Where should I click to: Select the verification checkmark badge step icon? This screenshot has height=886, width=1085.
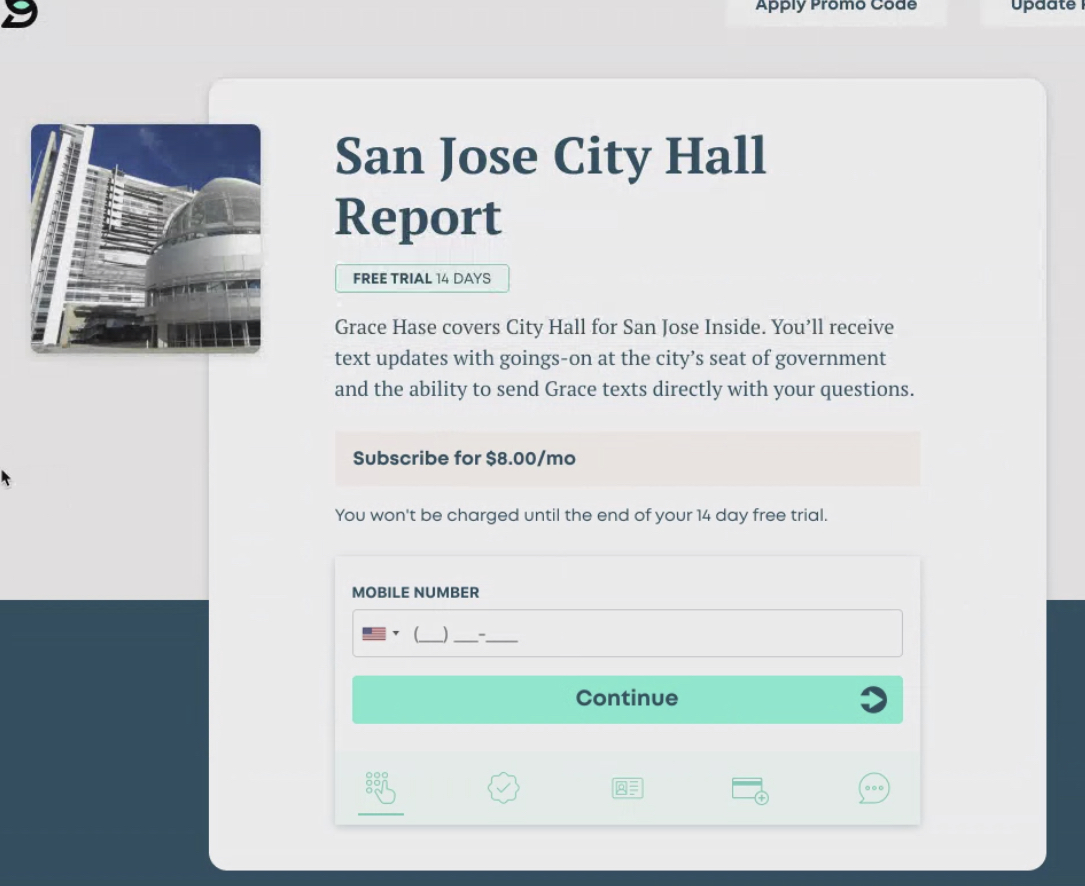[504, 788]
